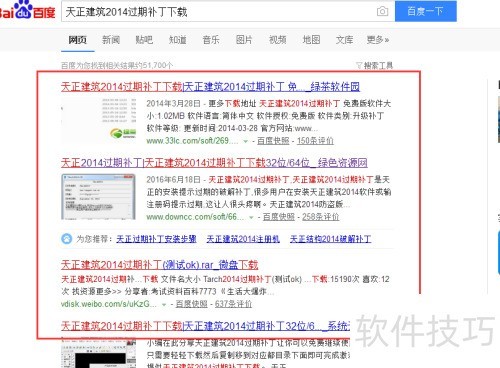The image size is (500, 368).
Task: Click the recommendation icon beside 为您推荐
Action: click(x=67, y=239)
